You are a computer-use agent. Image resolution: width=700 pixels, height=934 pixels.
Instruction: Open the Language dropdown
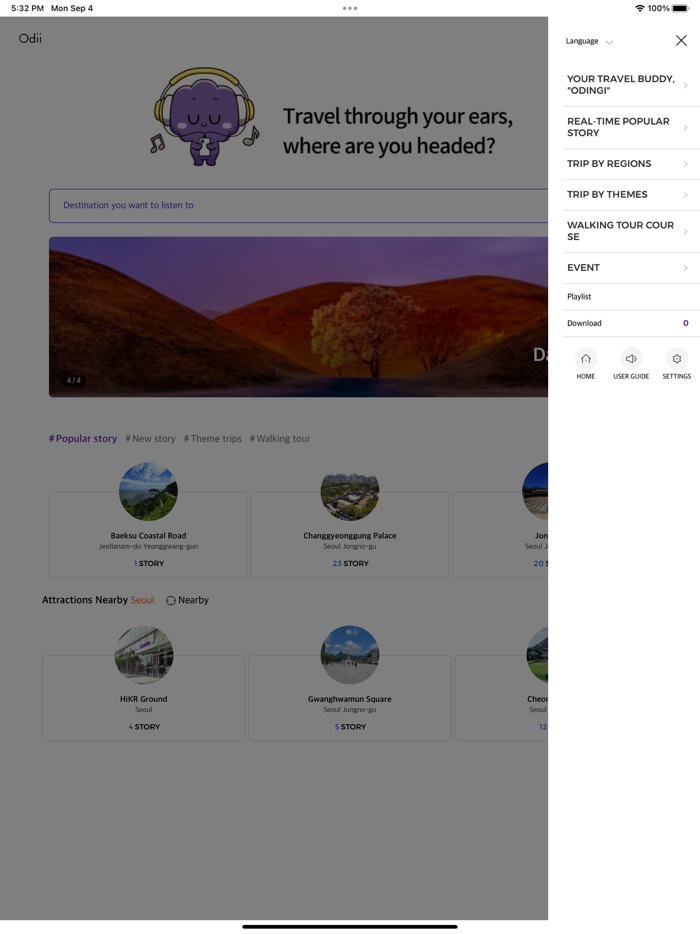tap(589, 41)
